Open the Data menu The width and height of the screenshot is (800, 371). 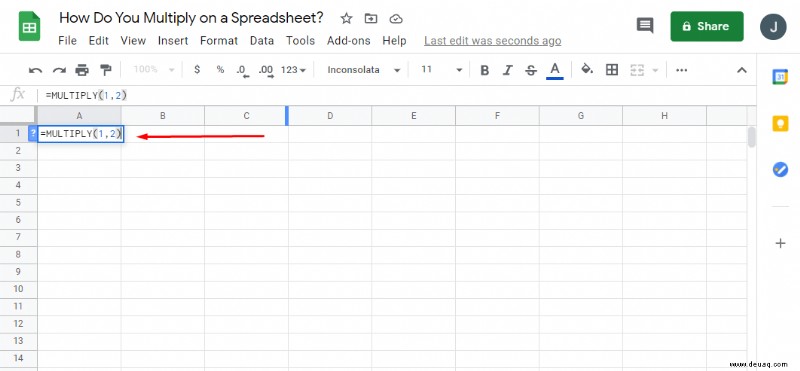click(262, 40)
